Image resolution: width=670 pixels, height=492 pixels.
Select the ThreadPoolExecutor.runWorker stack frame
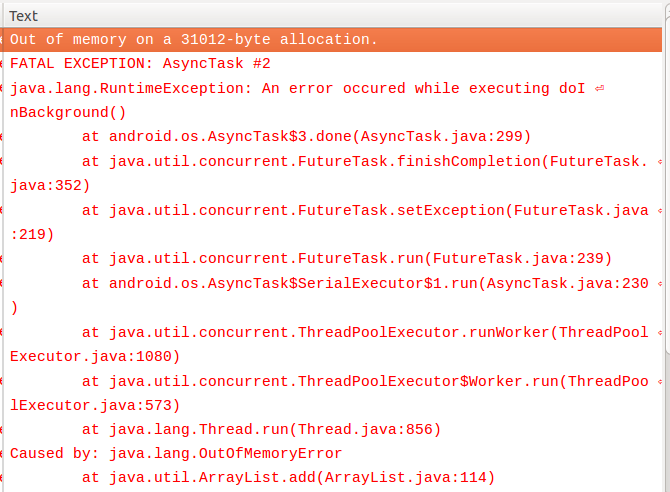(x=364, y=332)
